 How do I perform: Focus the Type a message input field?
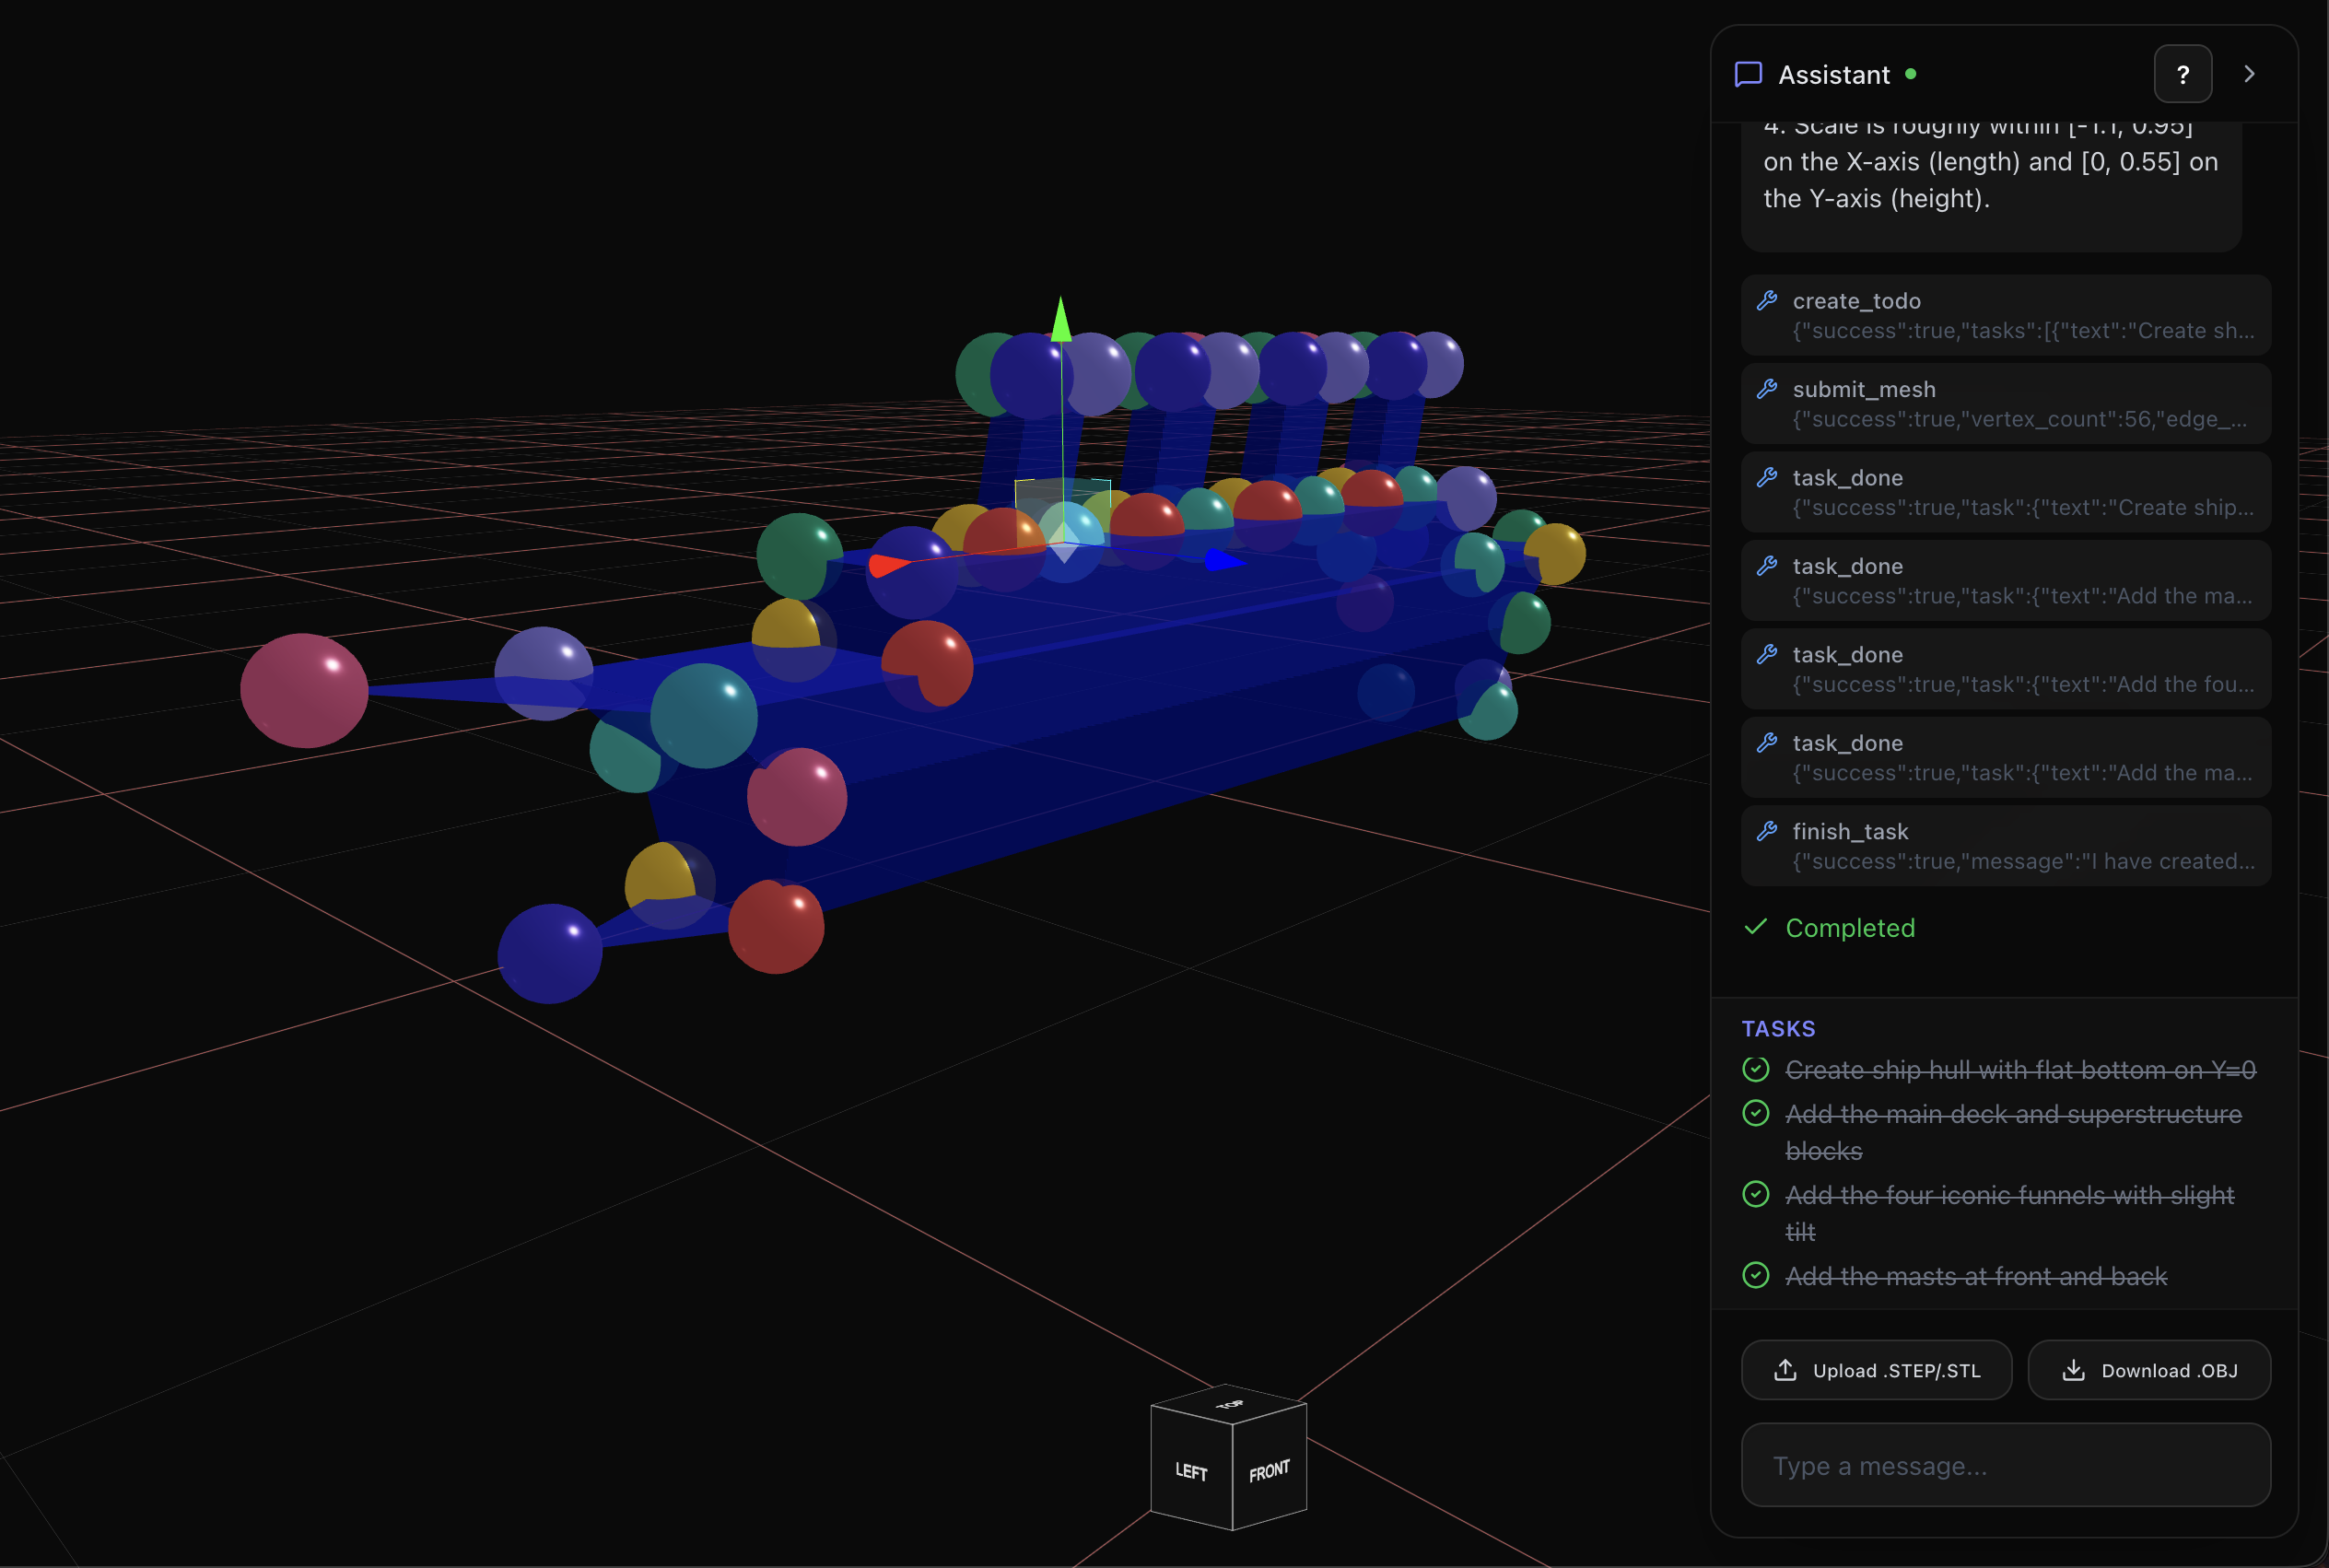click(2005, 1465)
